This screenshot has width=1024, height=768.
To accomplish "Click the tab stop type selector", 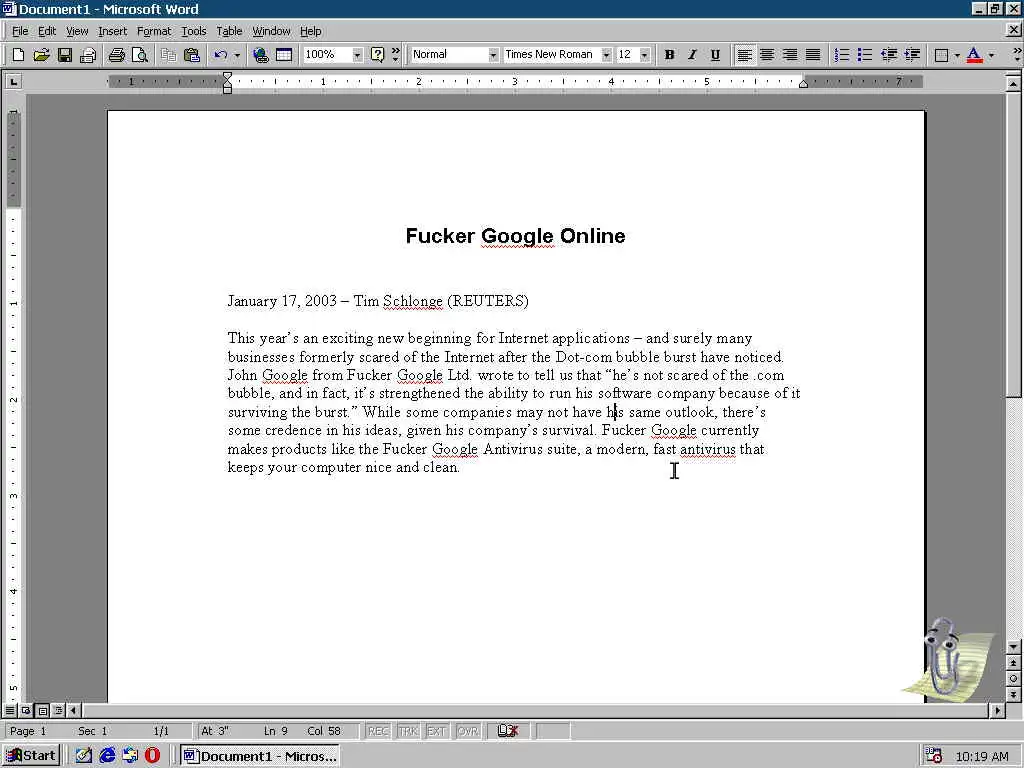I will [13, 82].
